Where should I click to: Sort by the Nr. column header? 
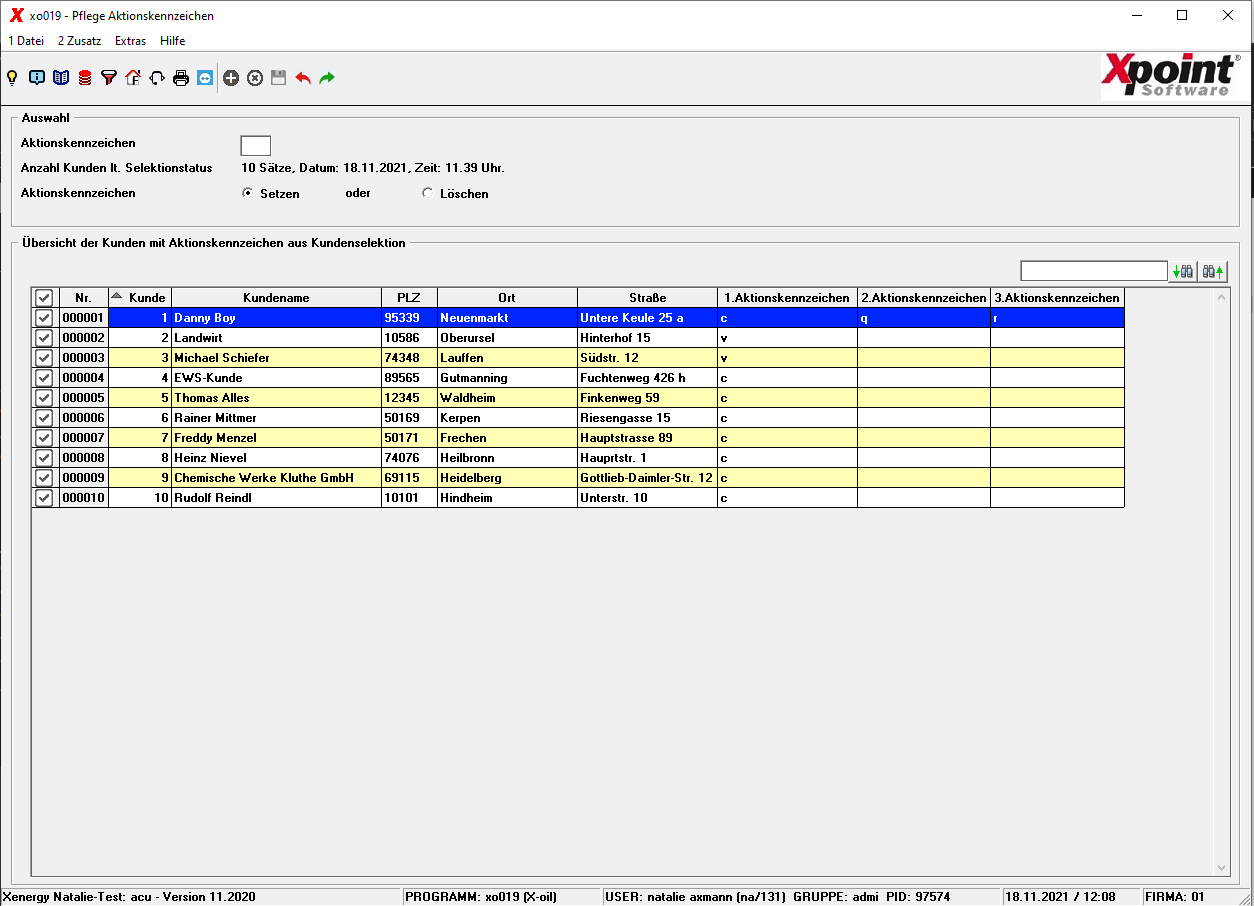[x=83, y=298]
